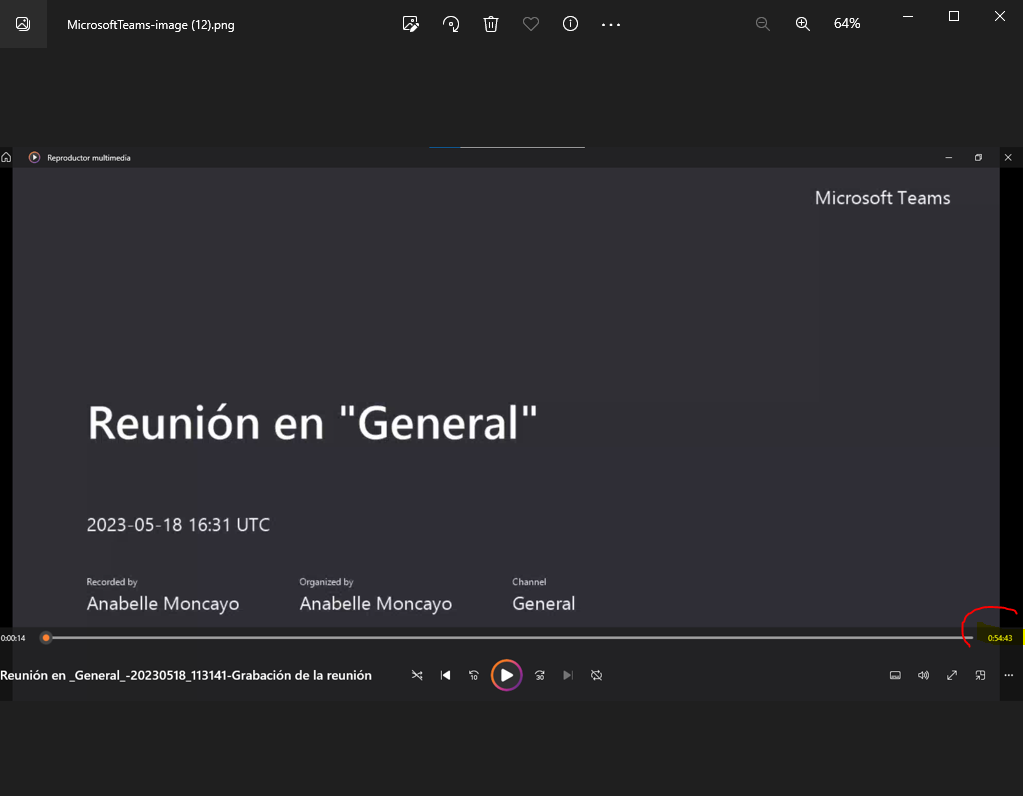Open media player more options ellipsis
Viewport: 1025px width, 796px height.
[x=1009, y=676]
